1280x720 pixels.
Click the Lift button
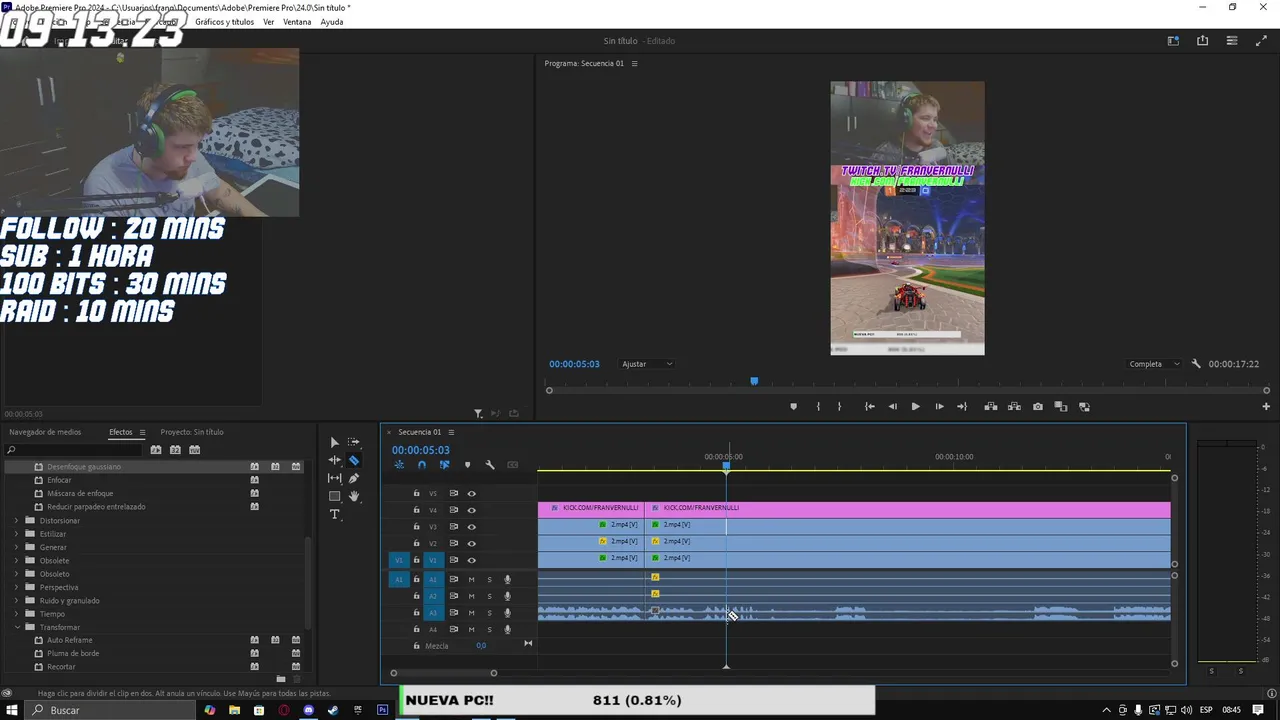(990, 407)
